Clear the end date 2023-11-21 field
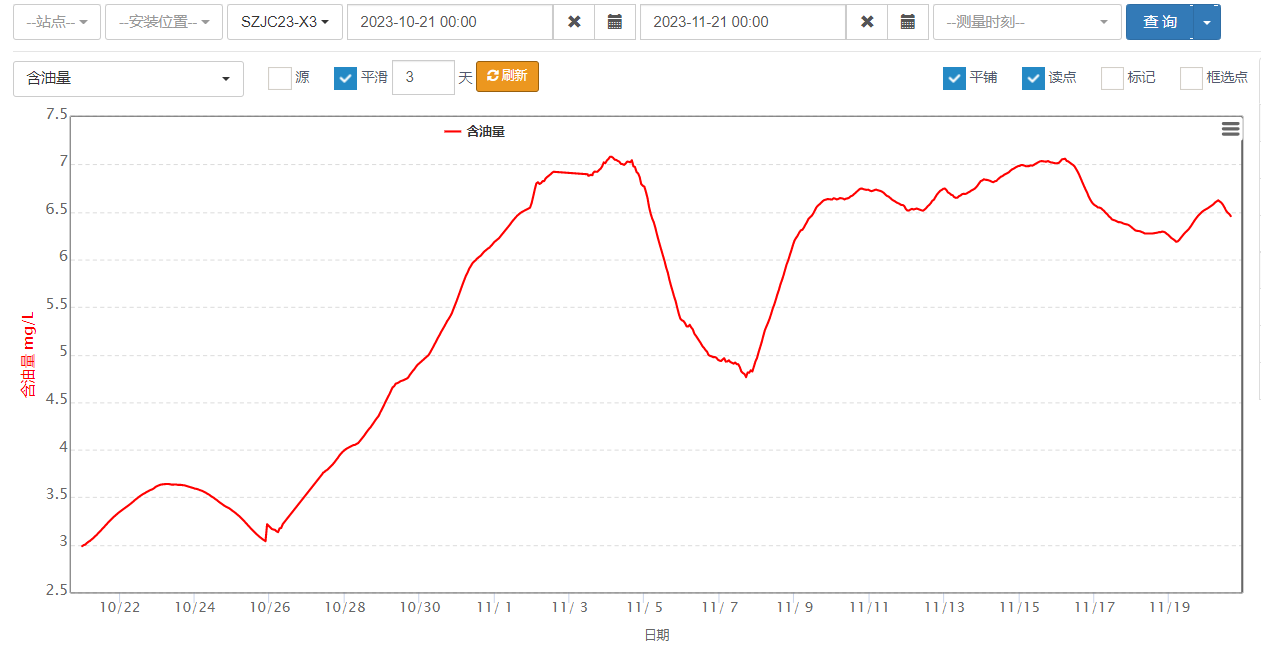 click(867, 22)
